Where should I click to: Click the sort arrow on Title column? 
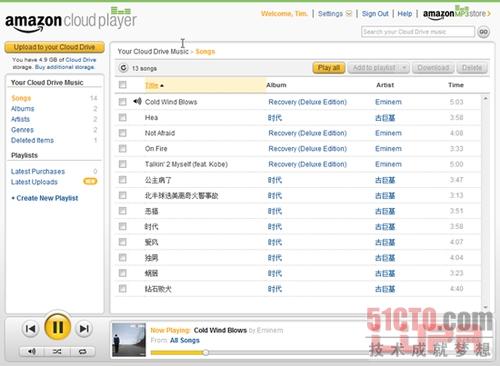pos(162,86)
